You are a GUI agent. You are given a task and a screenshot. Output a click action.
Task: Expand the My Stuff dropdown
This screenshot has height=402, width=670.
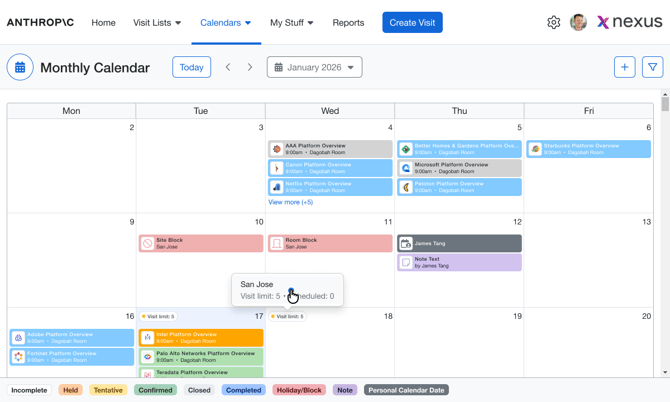coord(291,23)
